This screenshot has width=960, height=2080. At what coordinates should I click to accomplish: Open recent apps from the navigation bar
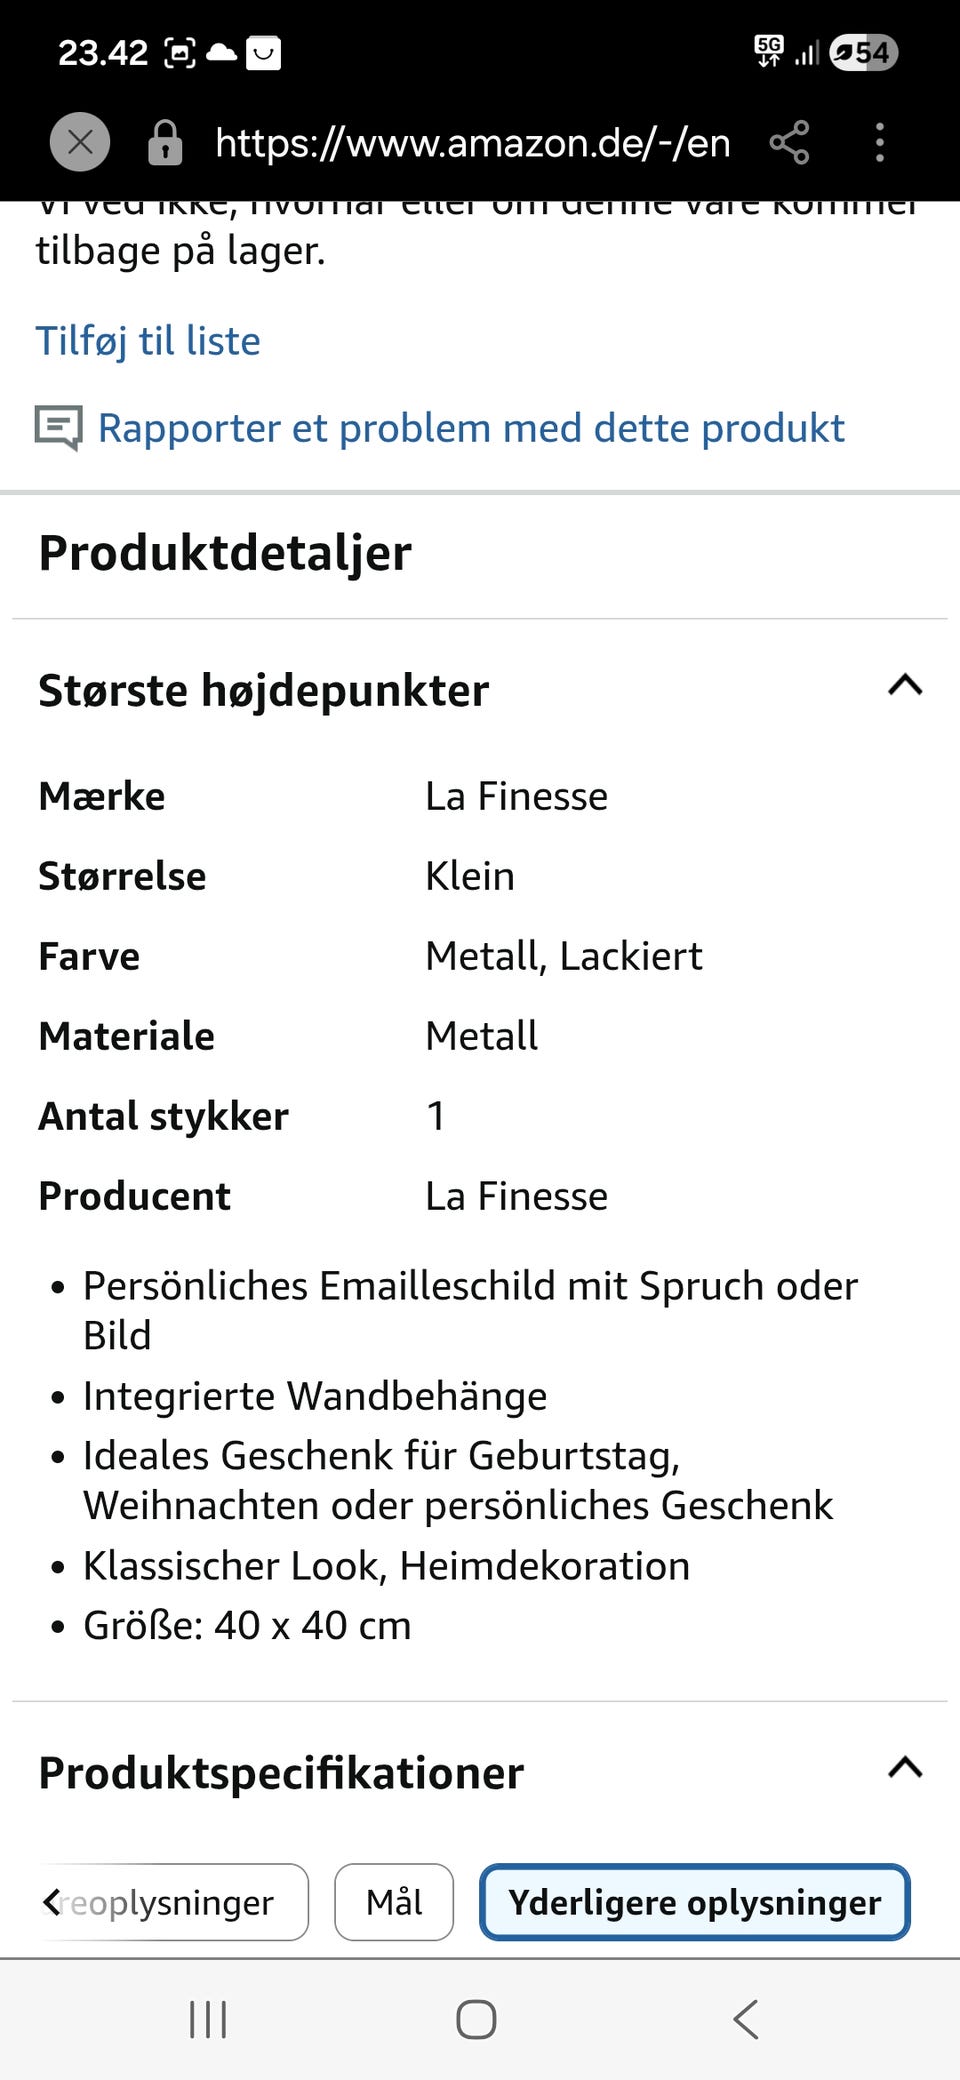[x=207, y=2019]
